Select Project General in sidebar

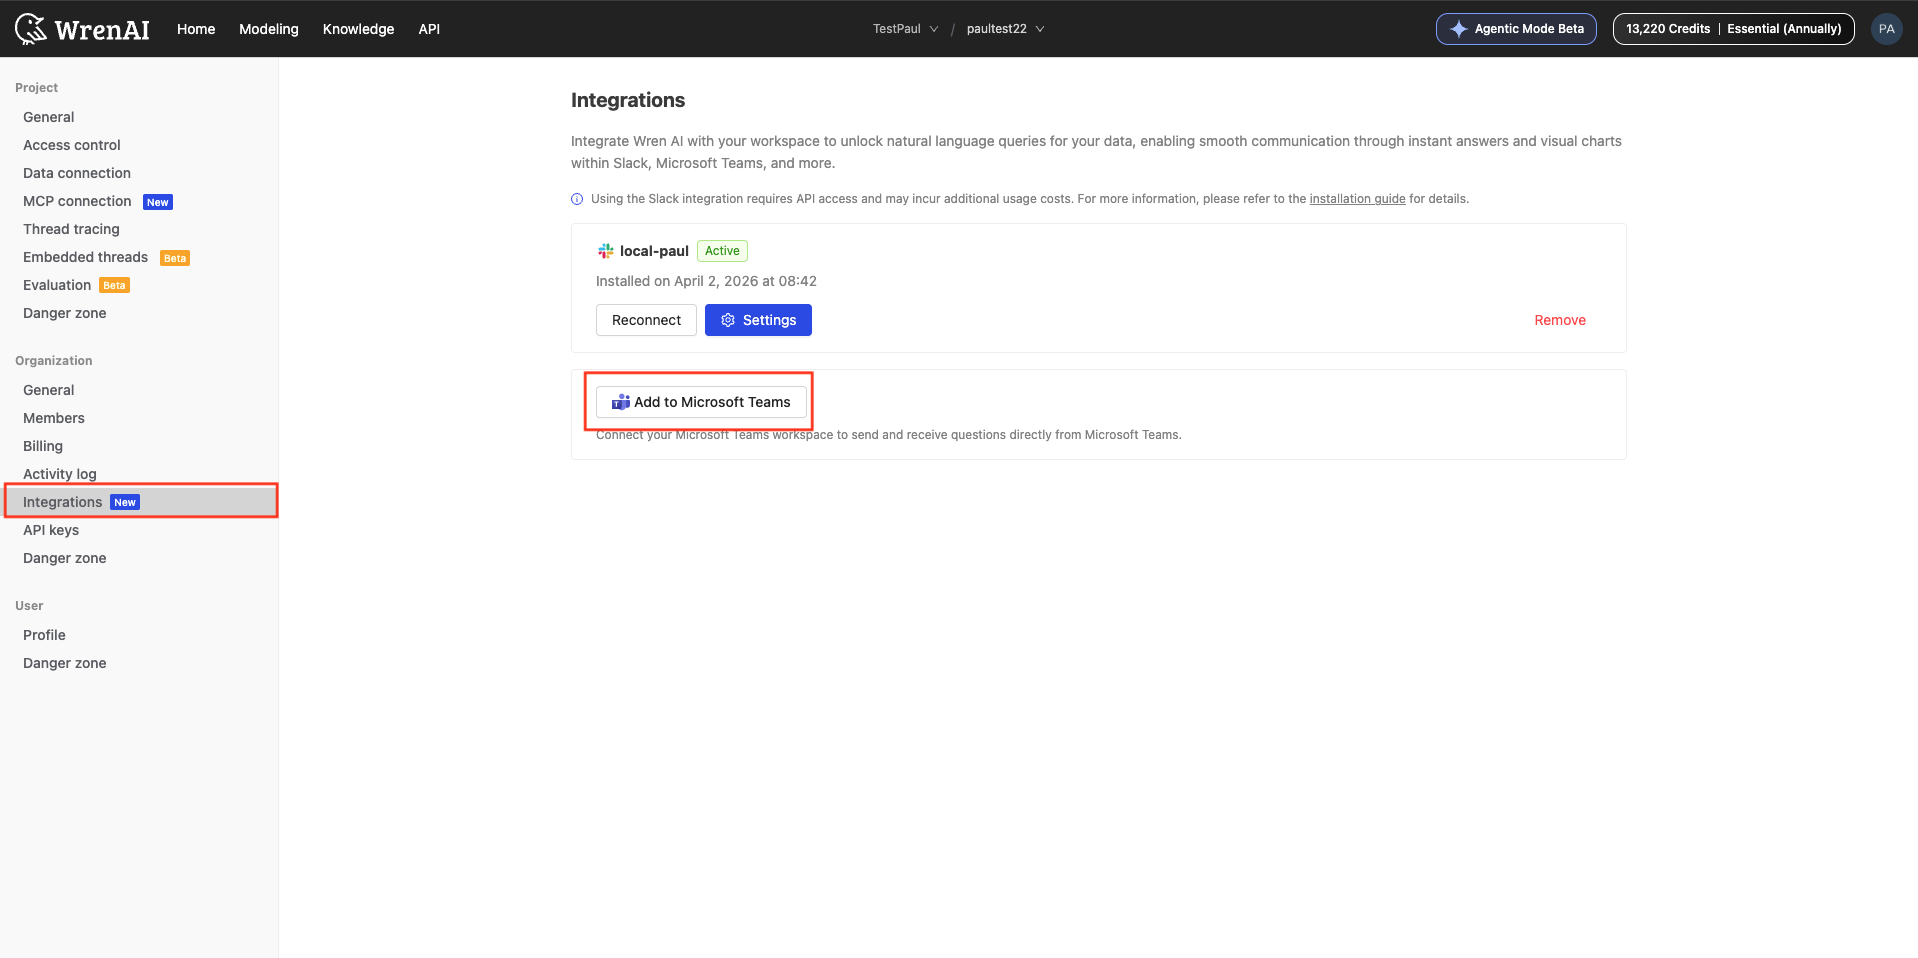coord(139,117)
